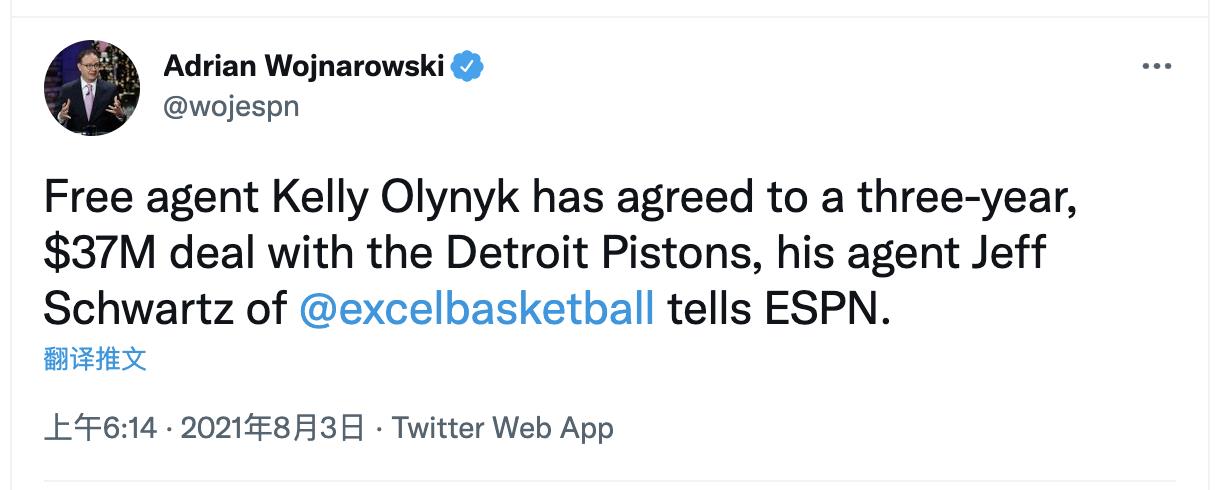This screenshot has height=490, width=1220.
Task: Click the blue verified badge
Action: [467, 67]
